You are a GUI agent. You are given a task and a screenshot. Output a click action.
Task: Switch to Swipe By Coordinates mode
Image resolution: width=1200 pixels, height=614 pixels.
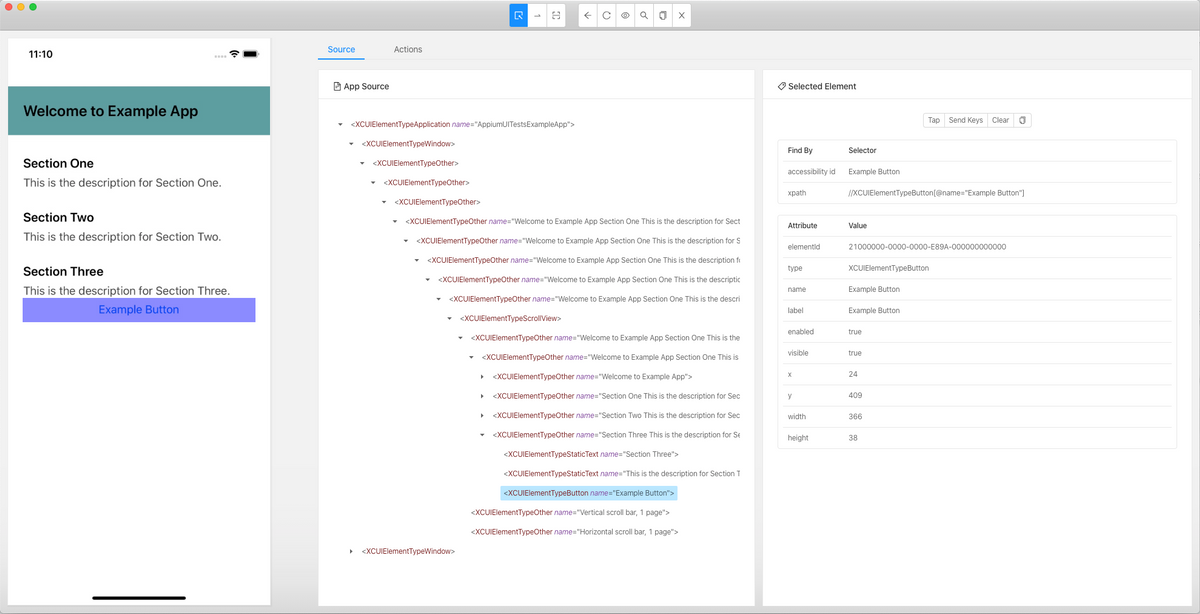click(x=537, y=16)
